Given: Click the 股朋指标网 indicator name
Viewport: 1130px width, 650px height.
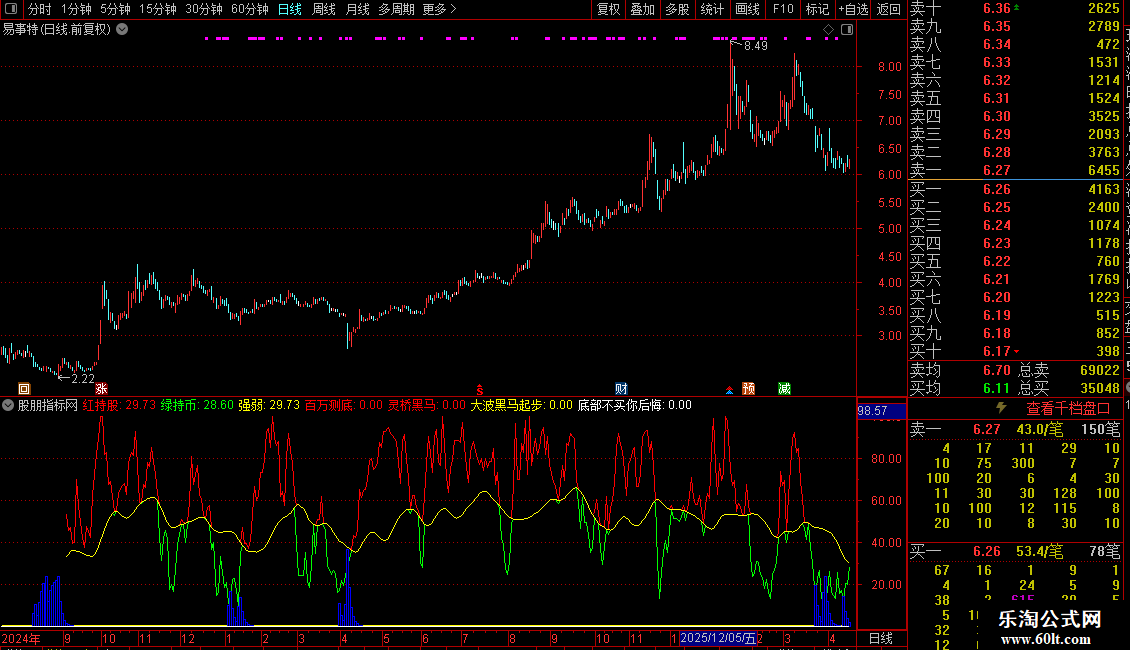Looking at the screenshot, I should (x=48, y=405).
